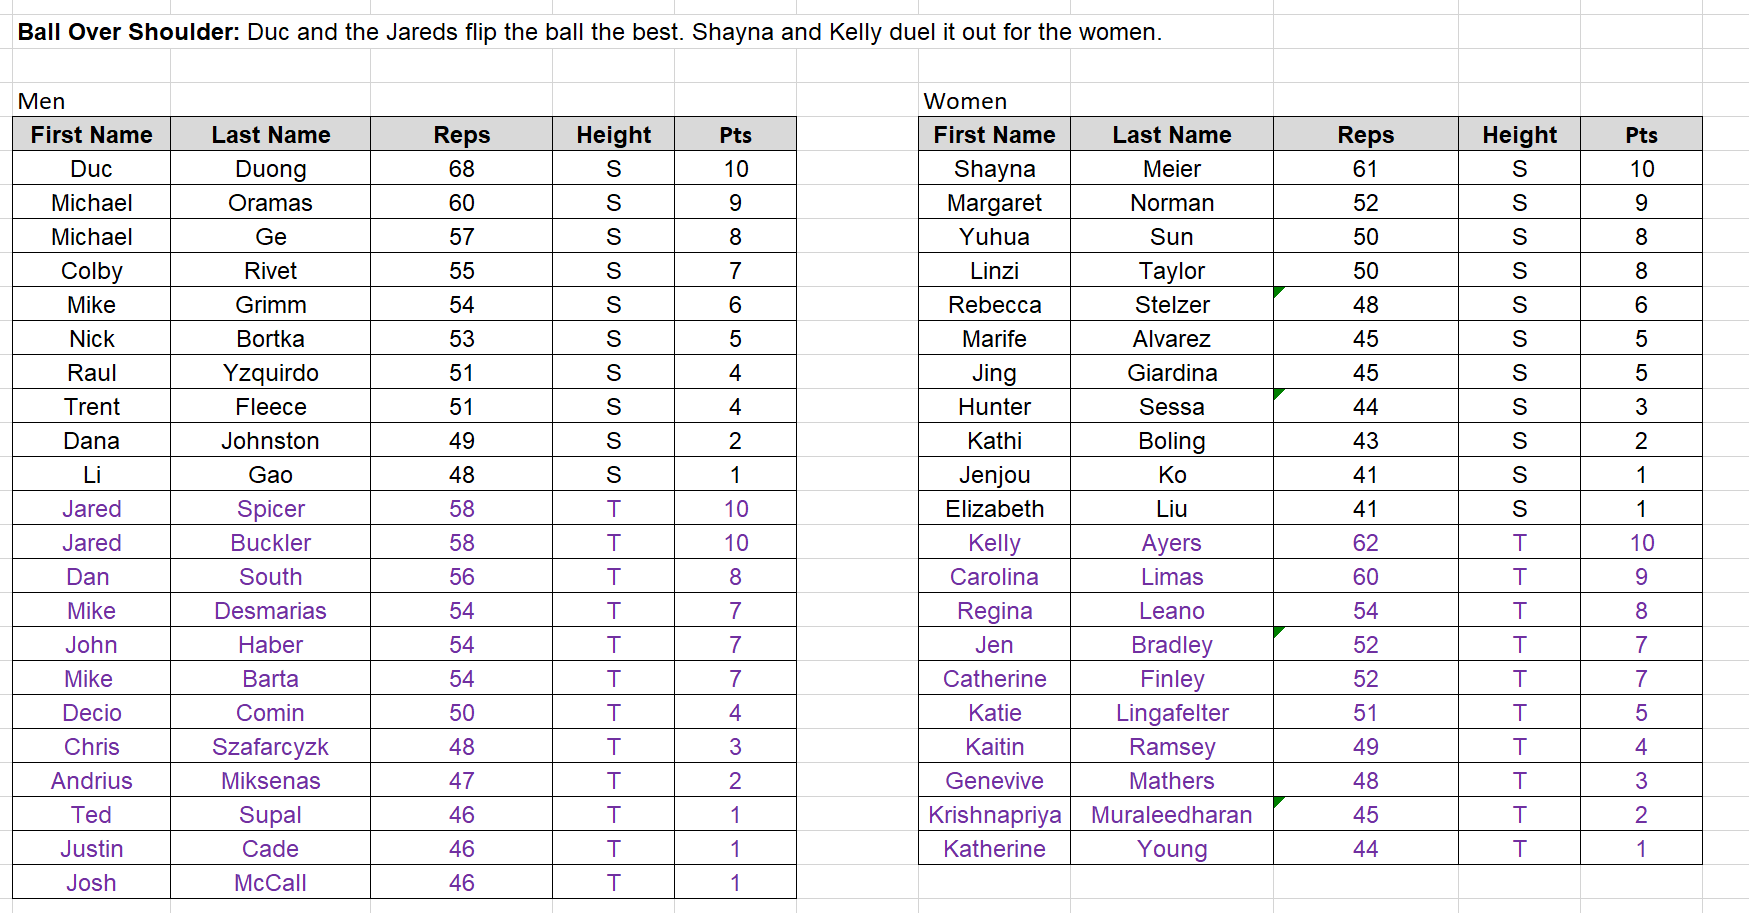Click the Women table's Pts header
Screen dimensions: 1749x913
pos(1641,134)
